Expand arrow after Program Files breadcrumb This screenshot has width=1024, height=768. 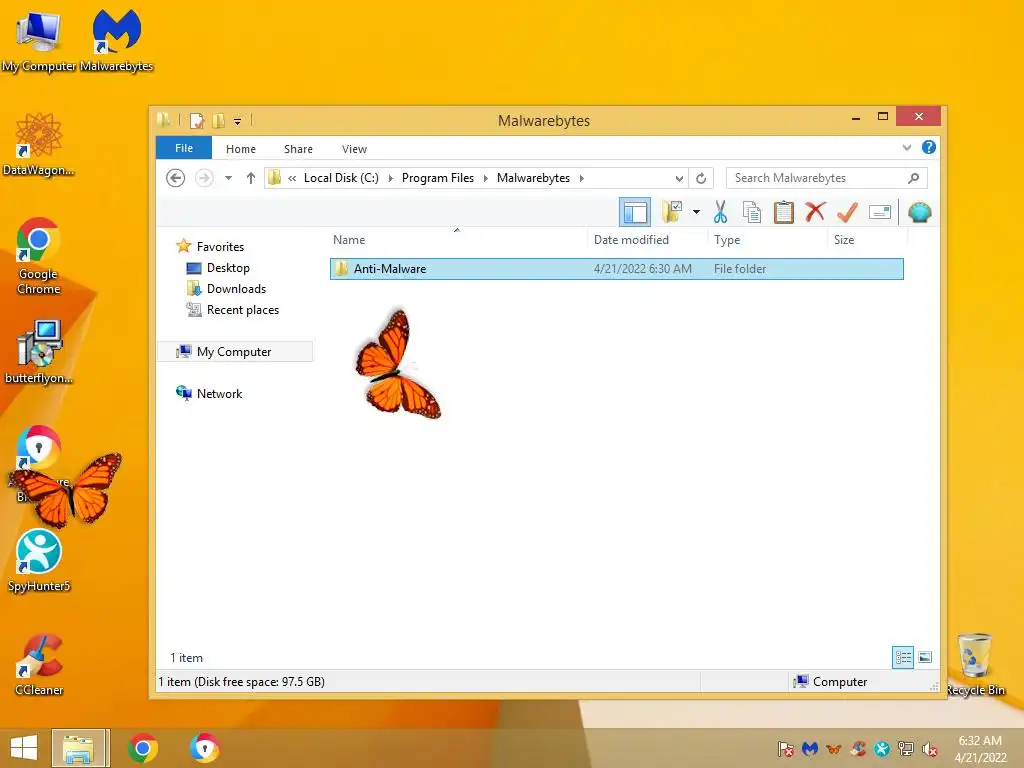click(x=485, y=178)
